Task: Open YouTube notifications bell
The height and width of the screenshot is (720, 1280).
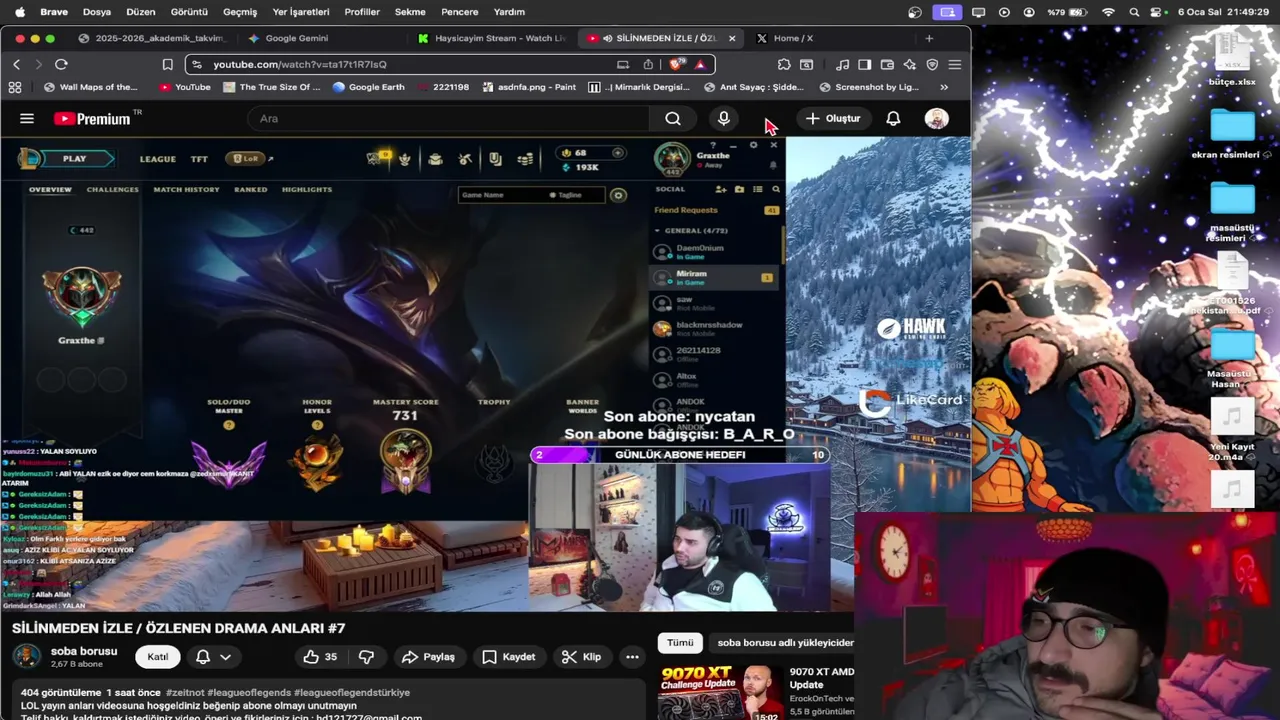Action: click(893, 118)
